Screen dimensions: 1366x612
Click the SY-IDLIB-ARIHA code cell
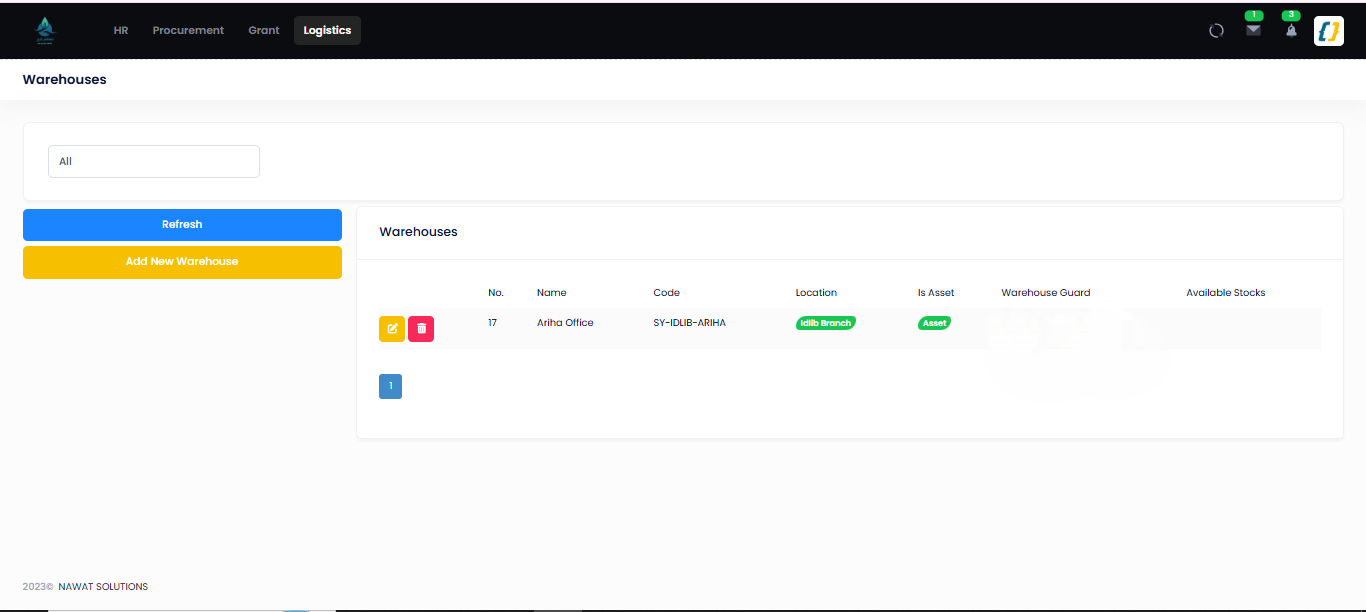coord(690,323)
